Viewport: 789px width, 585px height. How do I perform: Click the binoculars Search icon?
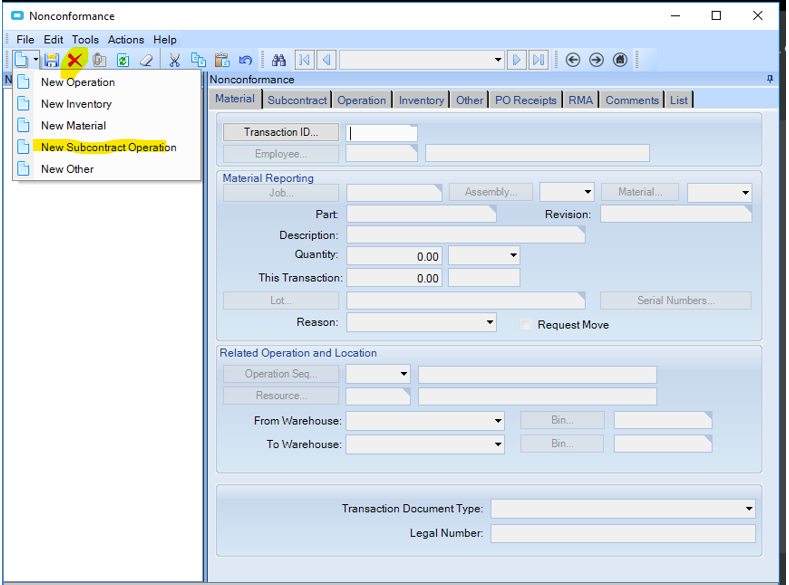pyautogui.click(x=279, y=60)
